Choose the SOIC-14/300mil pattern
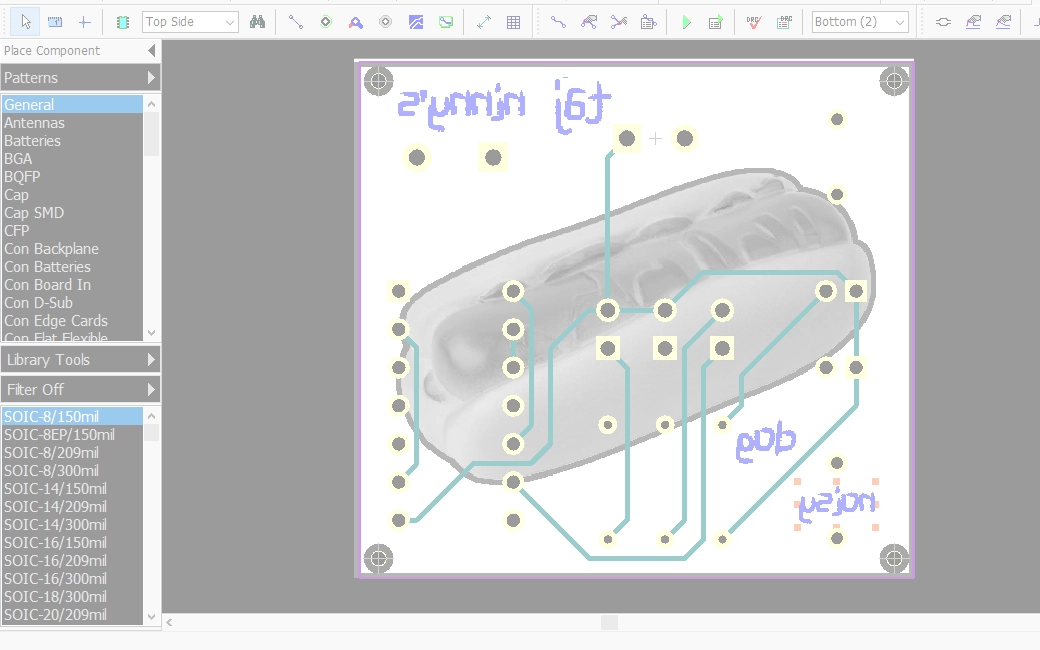The height and width of the screenshot is (650, 1040). point(55,524)
